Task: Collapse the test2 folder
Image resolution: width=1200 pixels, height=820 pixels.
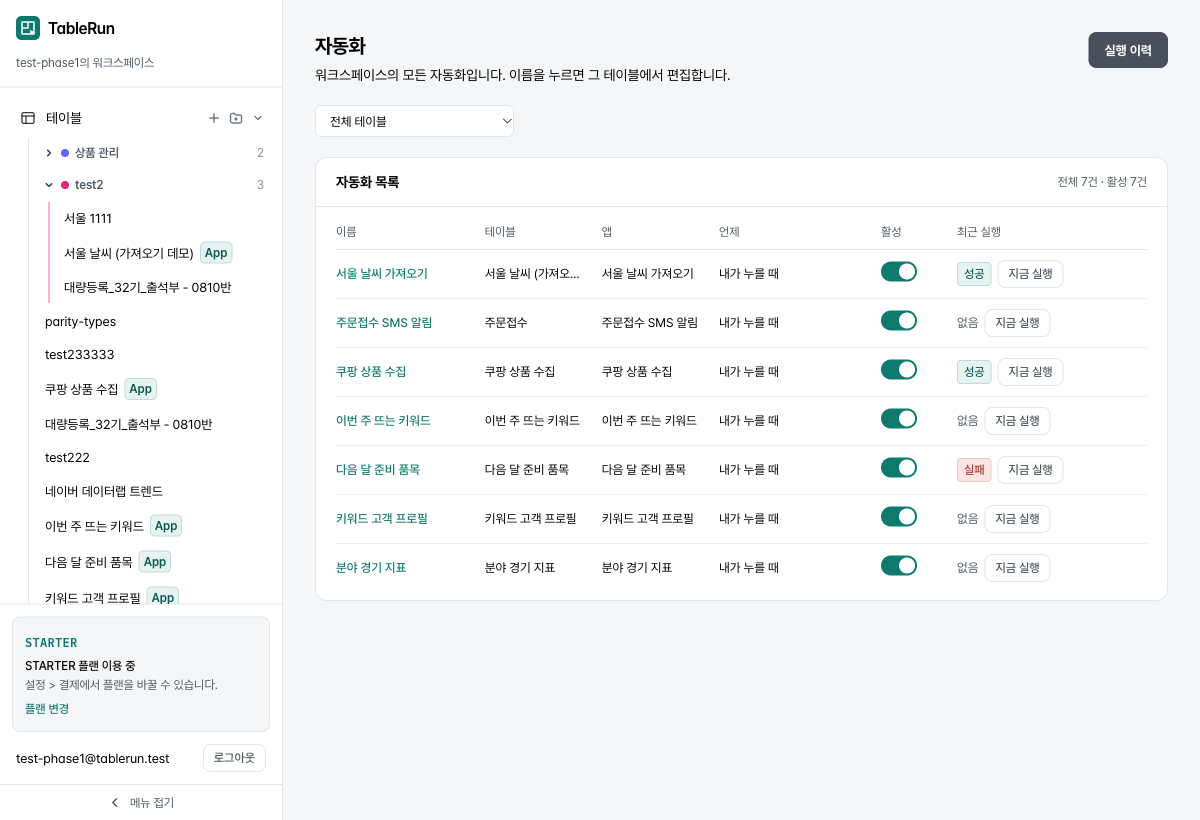Action: point(49,185)
